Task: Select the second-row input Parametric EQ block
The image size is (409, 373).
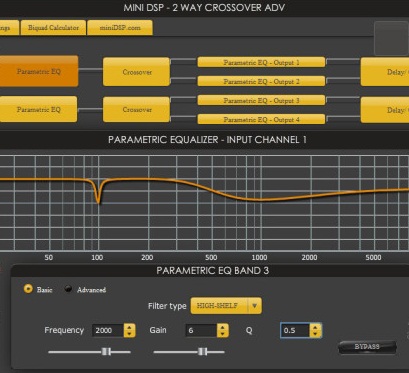Action: tap(39, 109)
